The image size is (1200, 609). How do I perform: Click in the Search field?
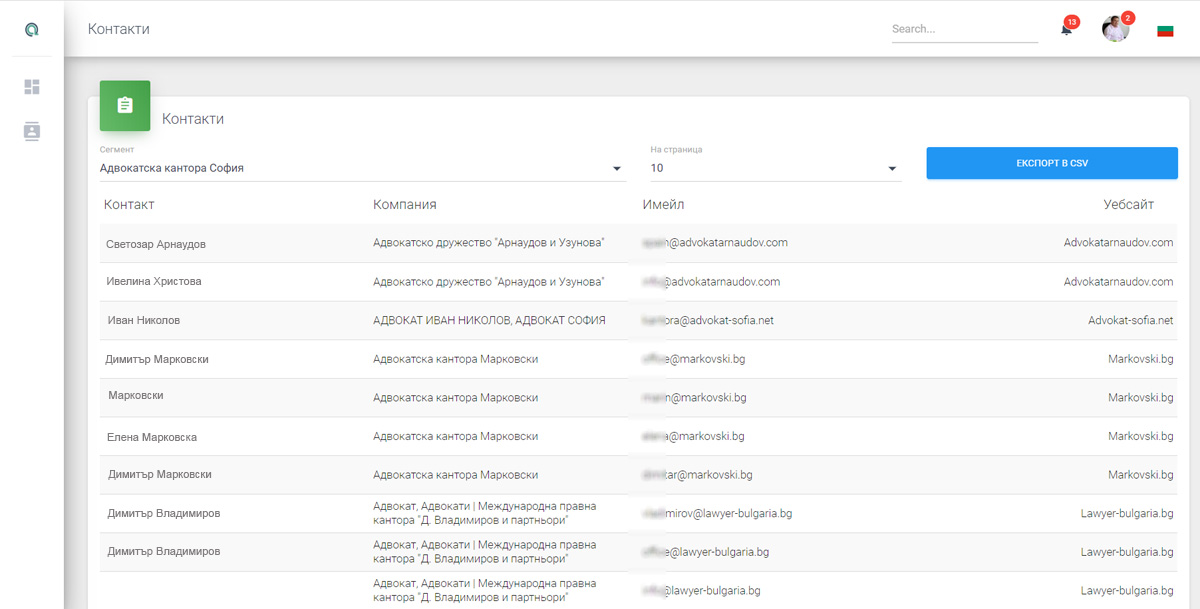pos(964,29)
